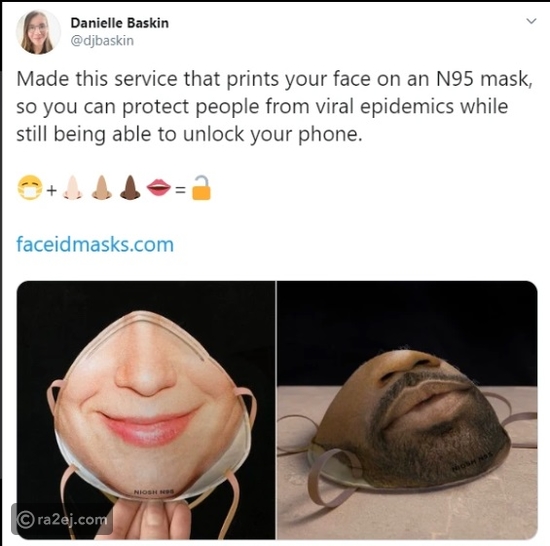Click the plus sign between emojis

tap(52, 190)
